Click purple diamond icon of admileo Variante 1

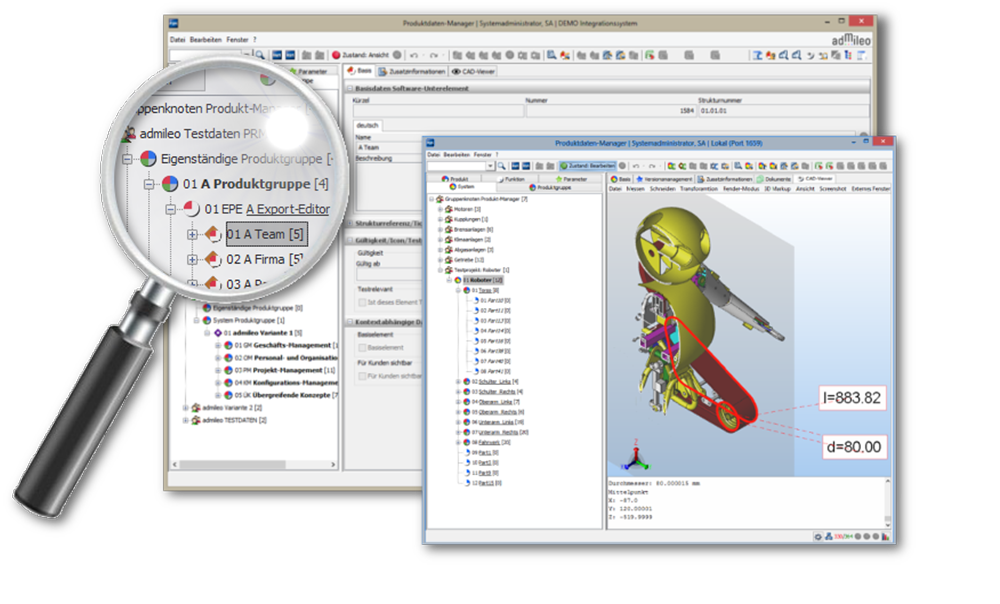point(217,333)
